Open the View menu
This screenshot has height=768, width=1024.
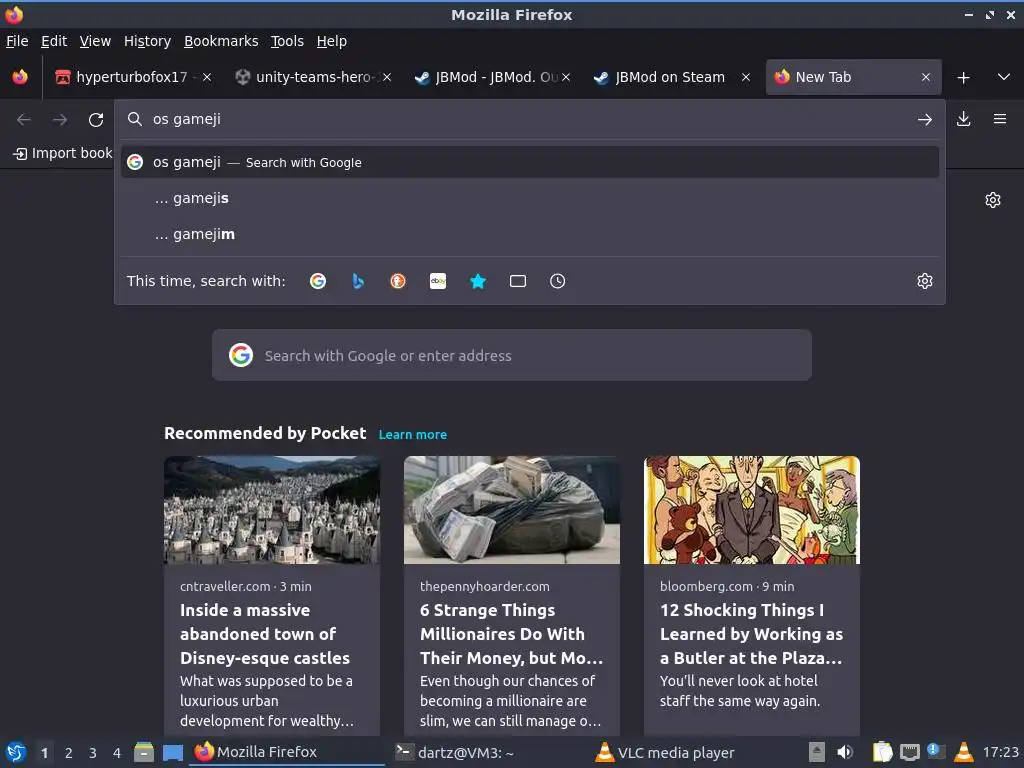coord(95,41)
